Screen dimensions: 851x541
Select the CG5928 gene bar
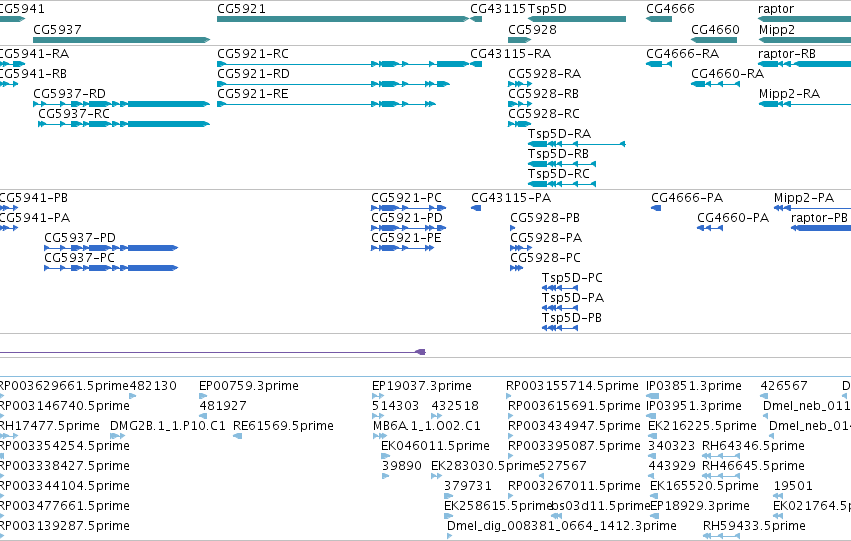pos(519,40)
